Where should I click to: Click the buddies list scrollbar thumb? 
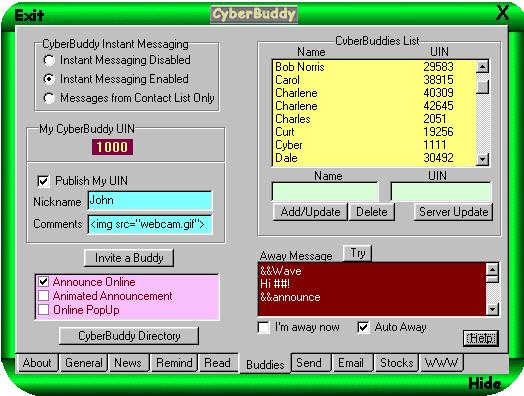coord(482,87)
